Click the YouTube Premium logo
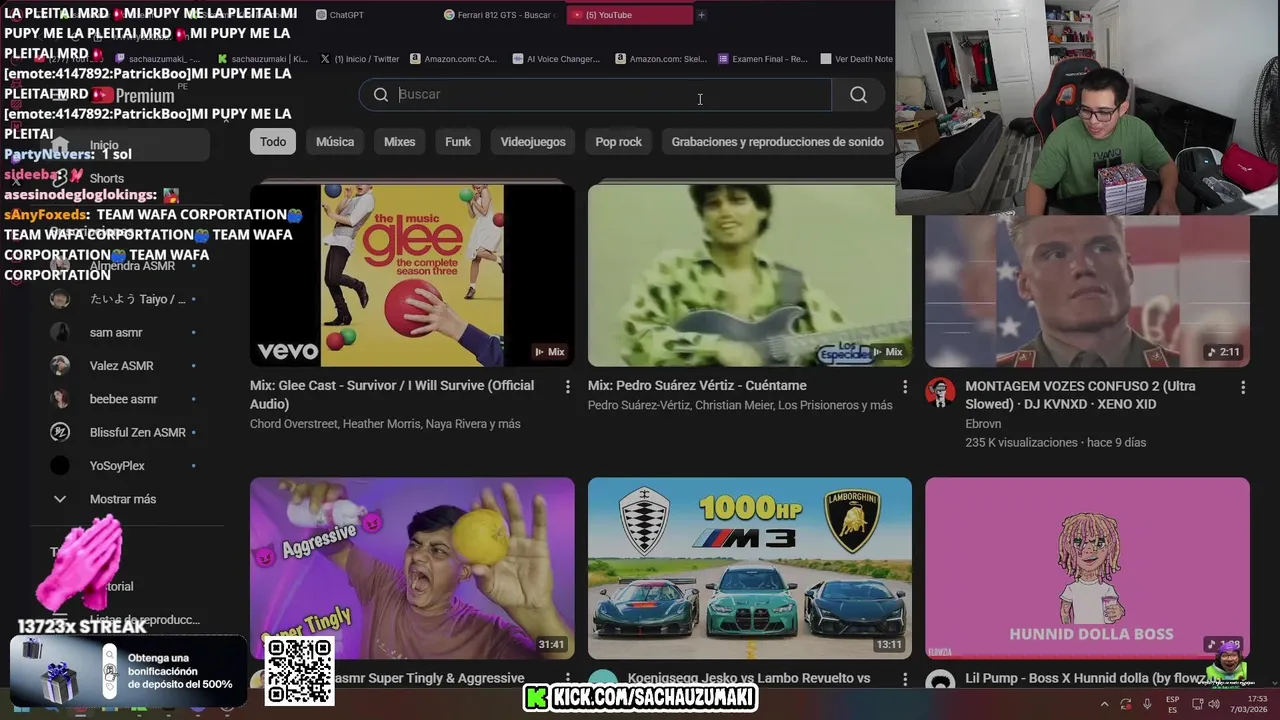 [133, 96]
